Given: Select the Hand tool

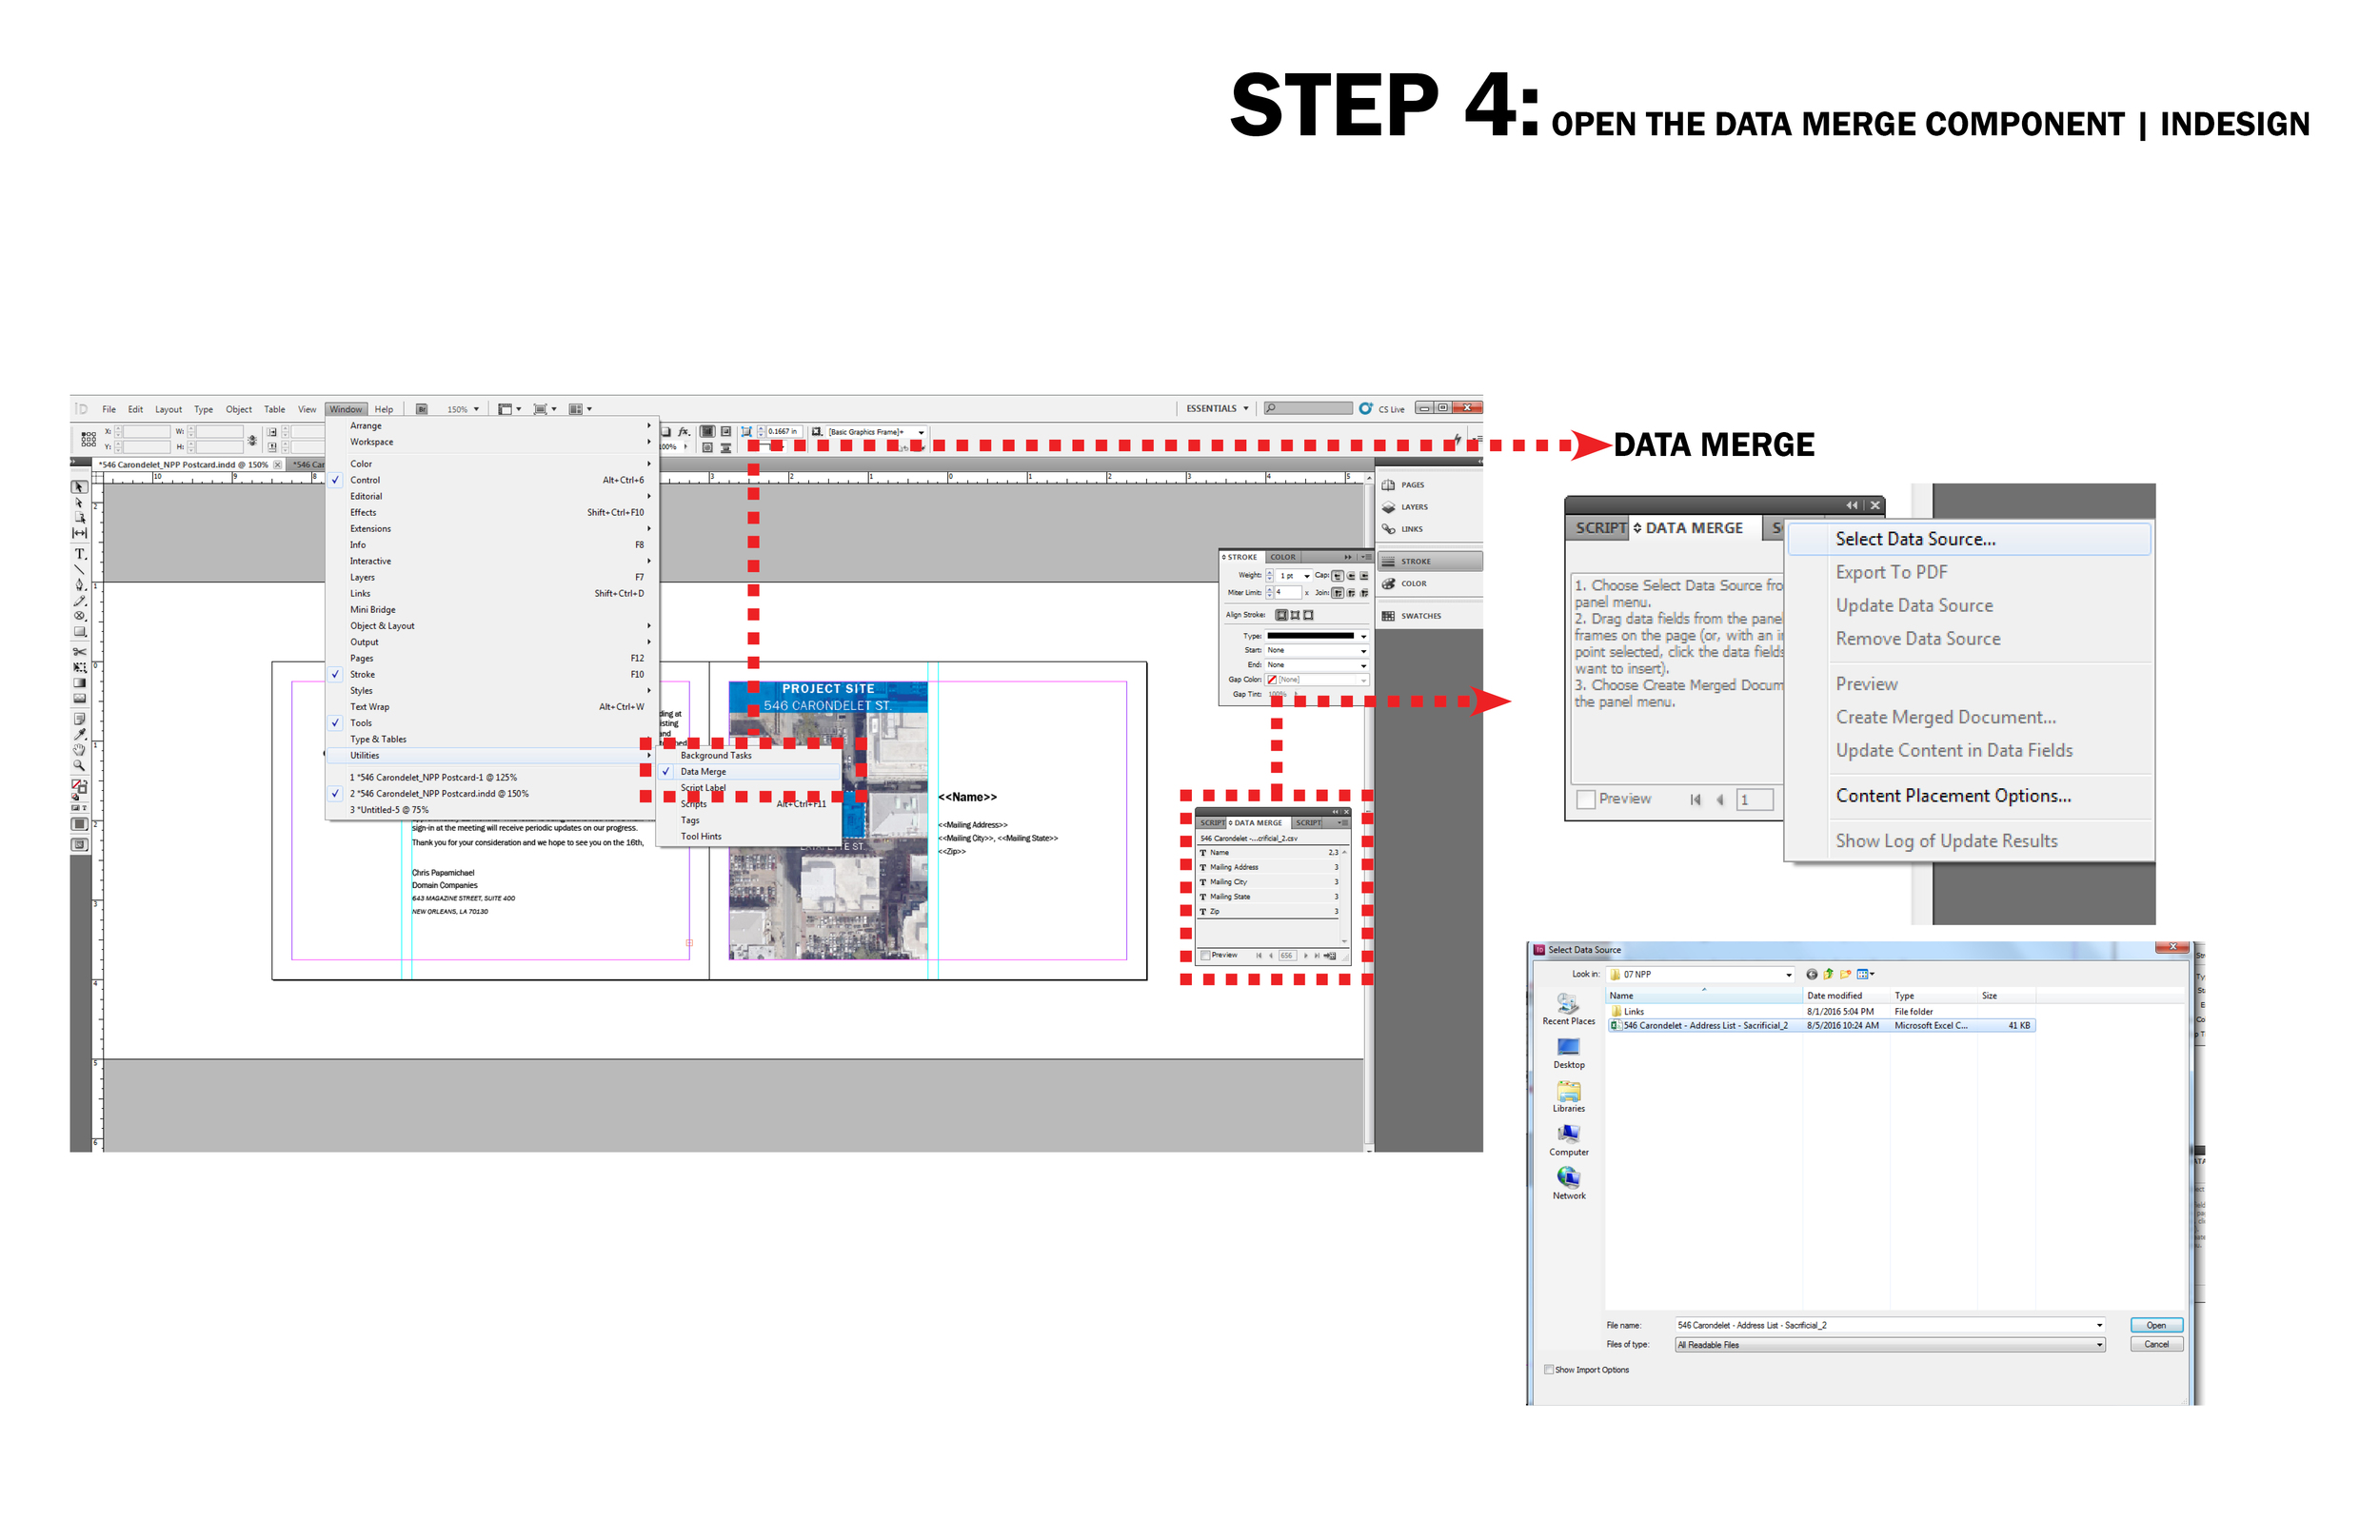Looking at the screenshot, I should [x=79, y=750].
